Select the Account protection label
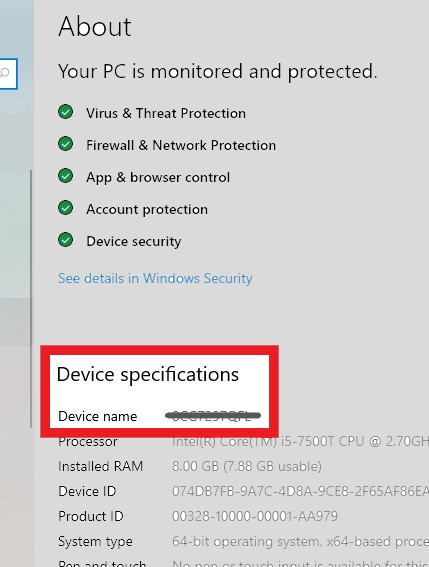The height and width of the screenshot is (567, 429). coord(147,209)
